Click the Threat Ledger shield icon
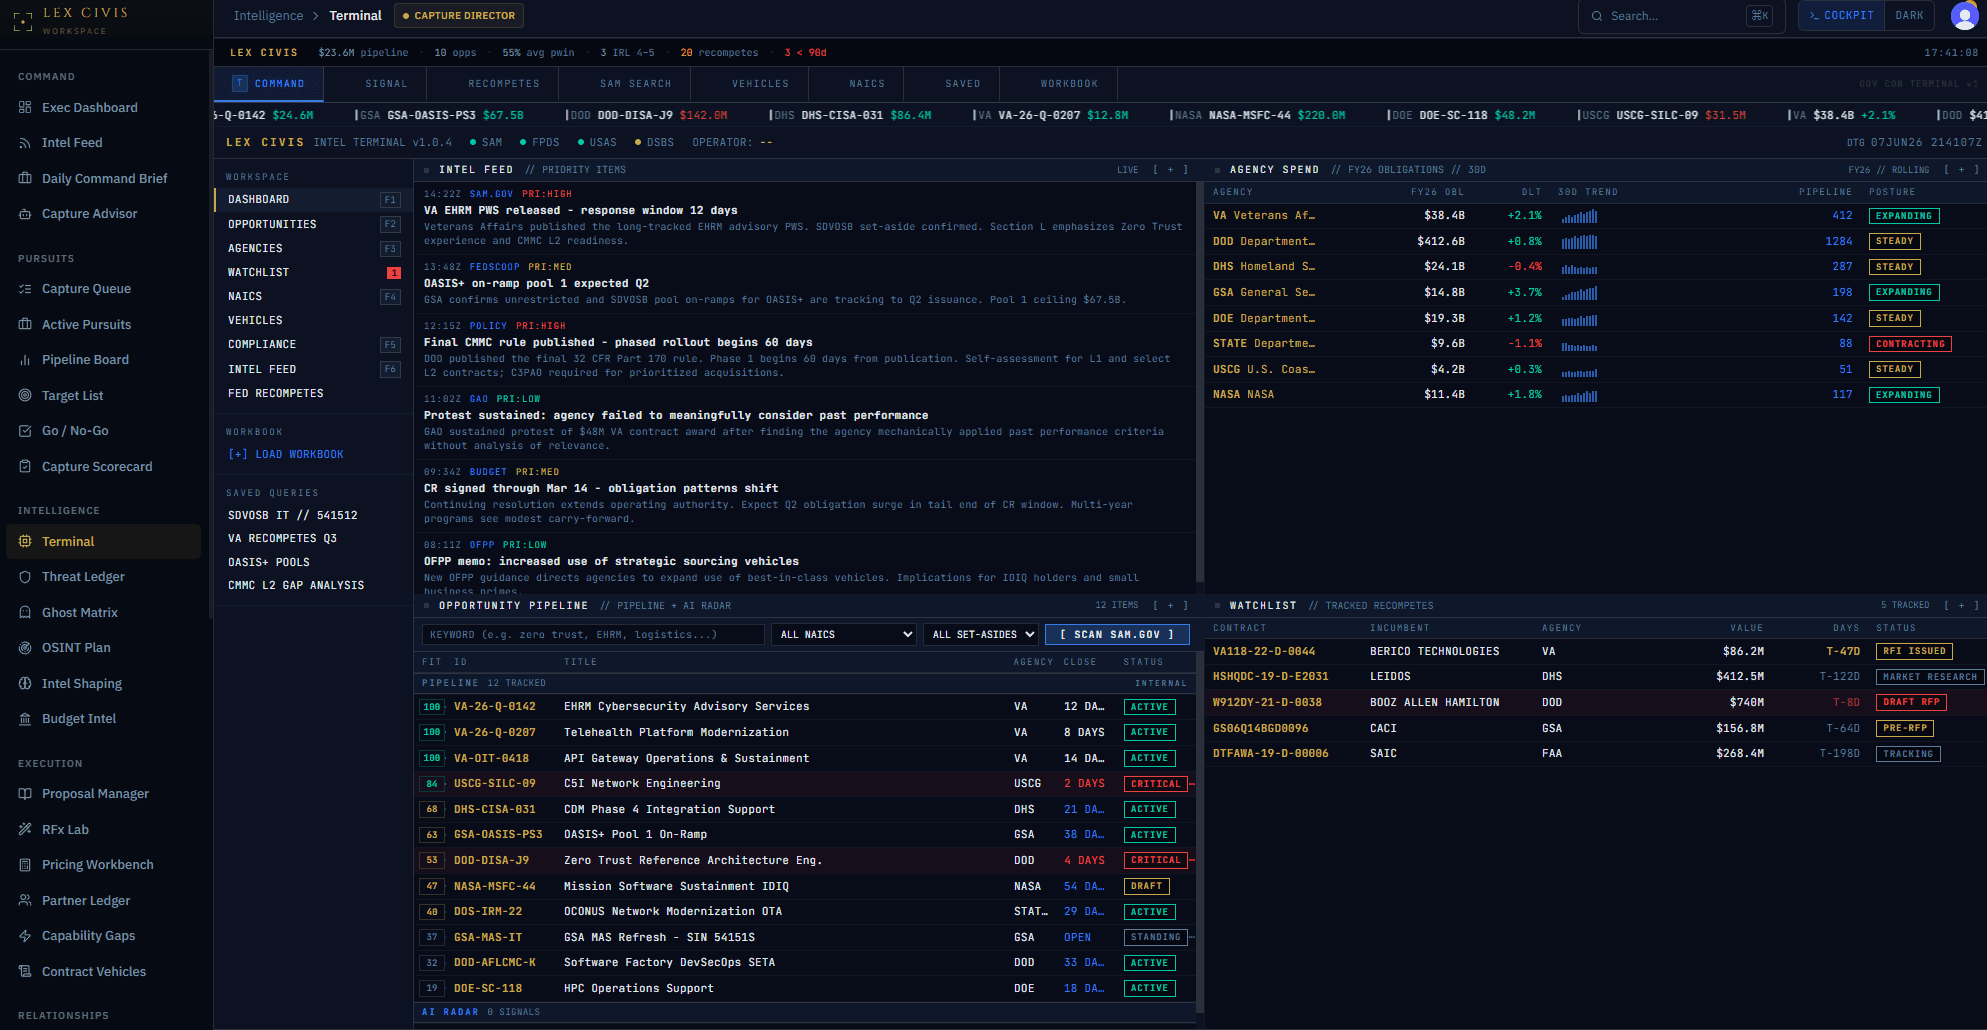The image size is (1987, 1030). coord(25,577)
